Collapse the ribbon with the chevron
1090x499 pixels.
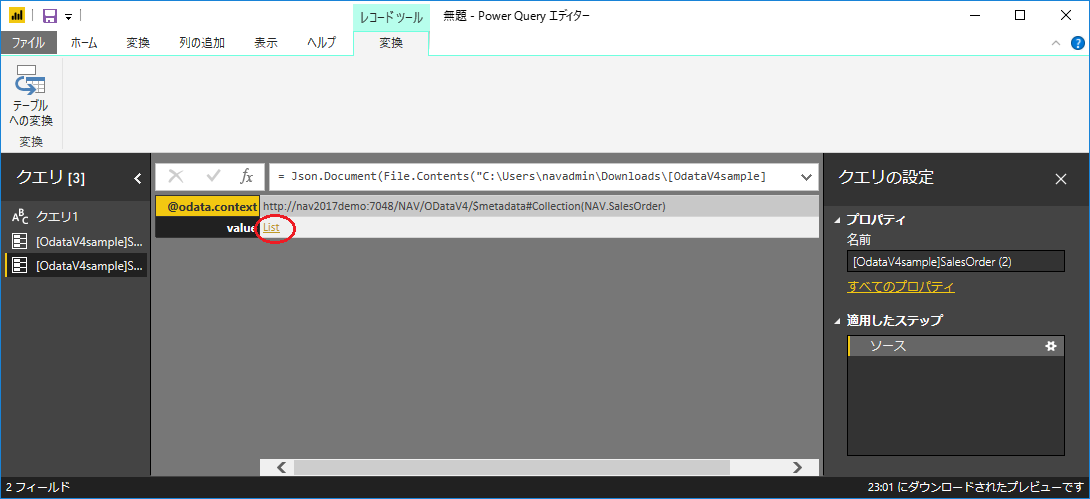tap(1056, 43)
